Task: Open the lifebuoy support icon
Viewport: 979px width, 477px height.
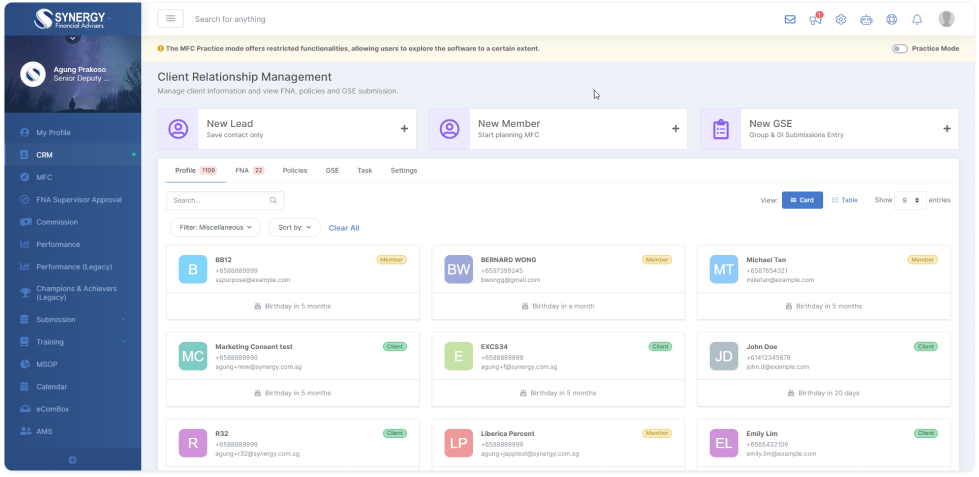Action: 891,19
